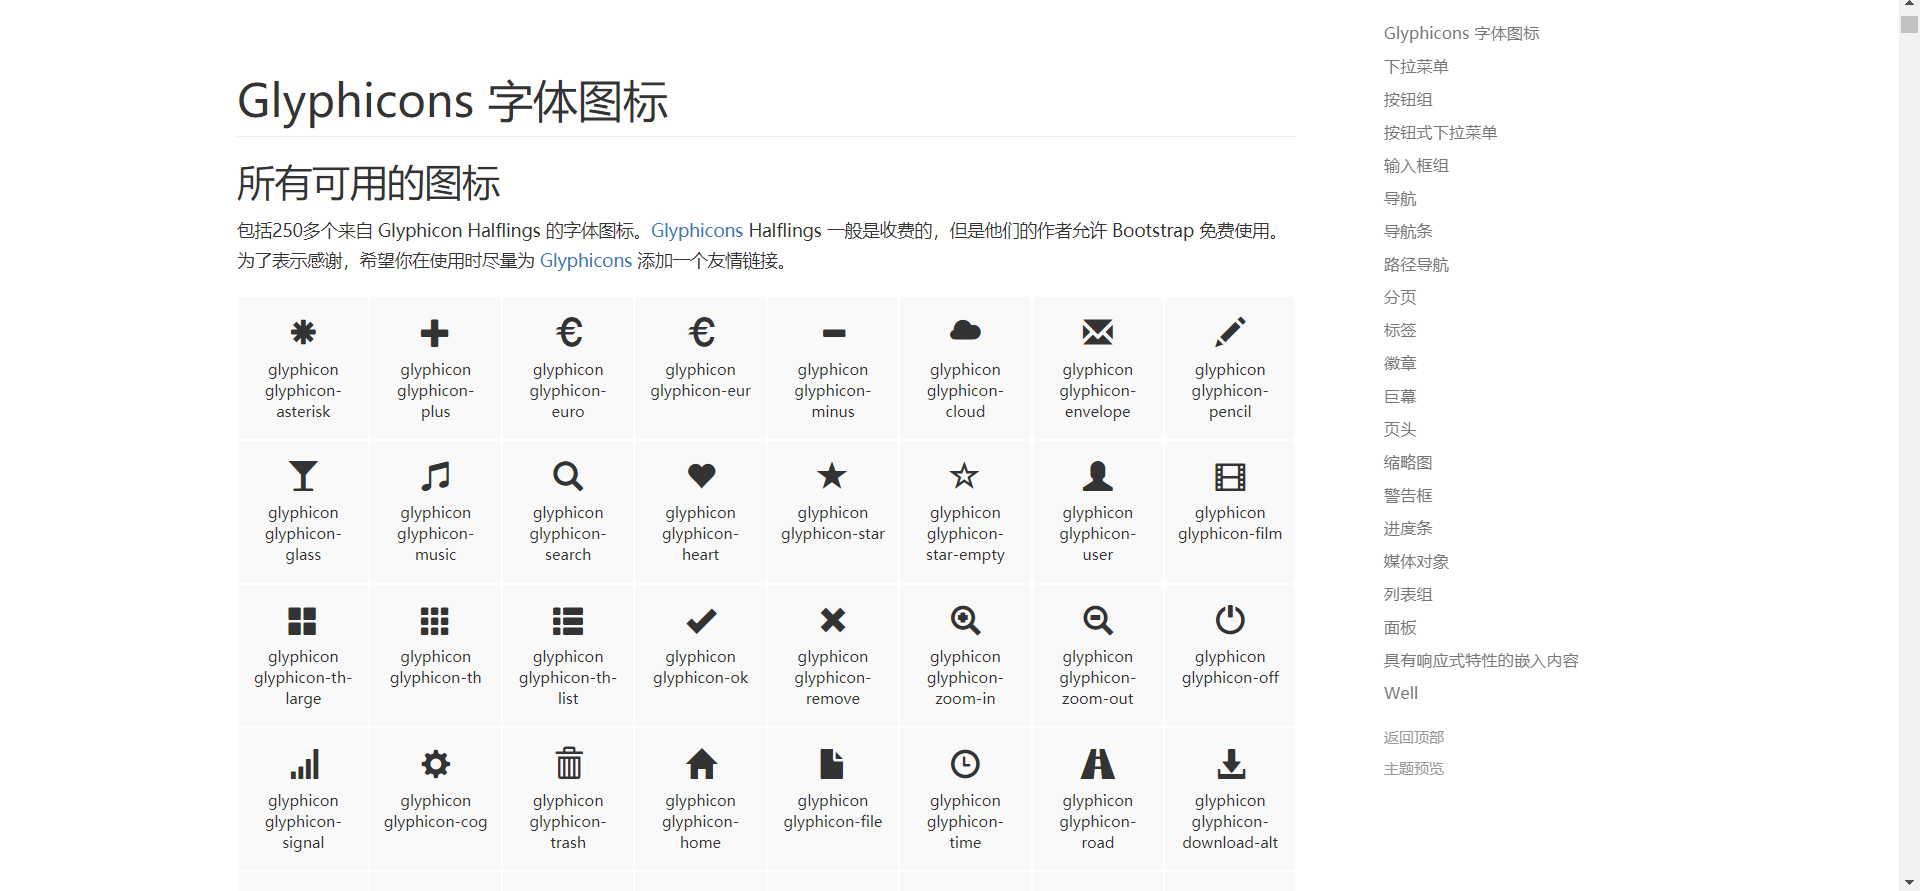Click the zoom-out glyphicon

click(x=1098, y=620)
